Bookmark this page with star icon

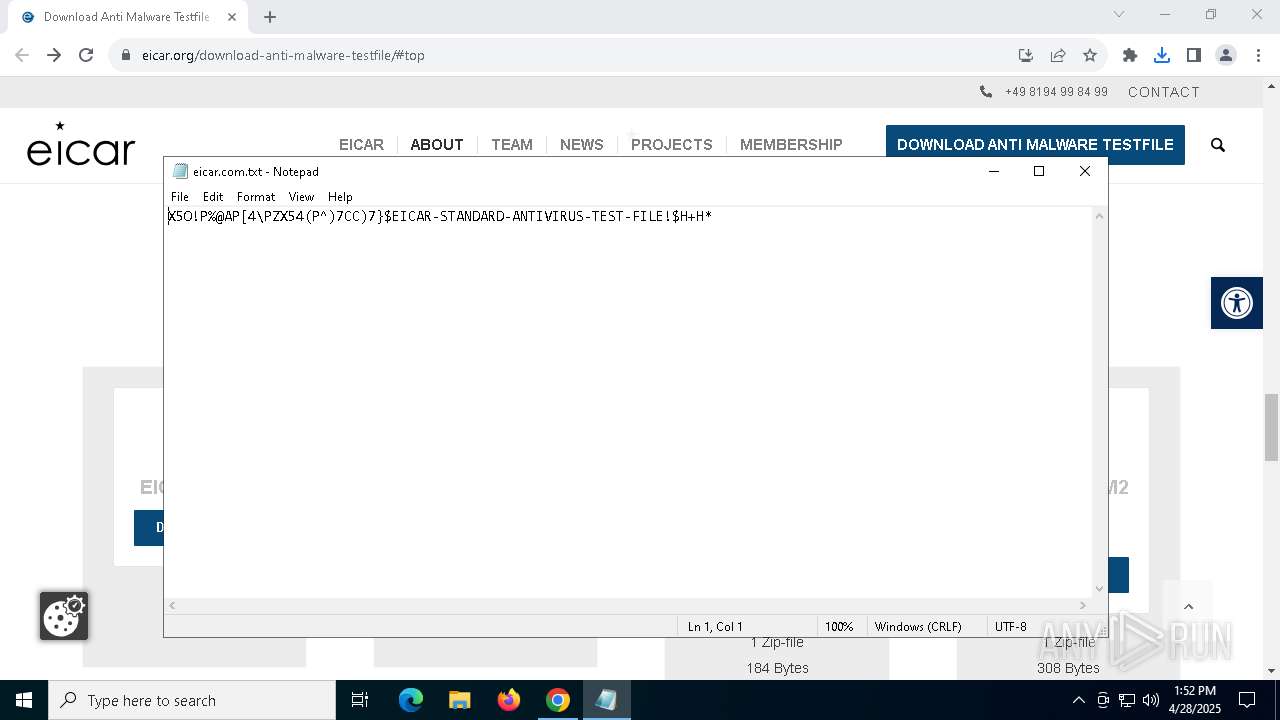coord(1090,55)
